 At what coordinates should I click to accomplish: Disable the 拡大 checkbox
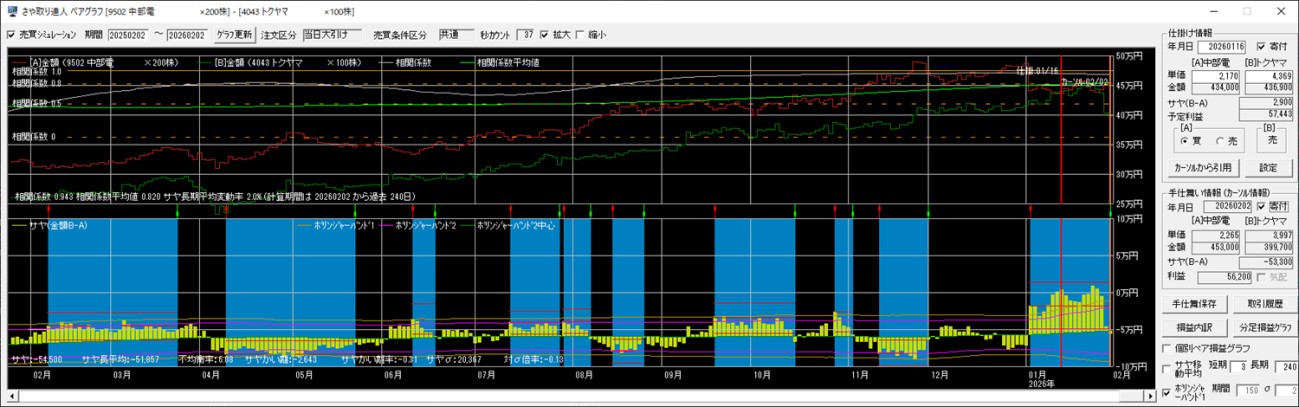(544, 34)
